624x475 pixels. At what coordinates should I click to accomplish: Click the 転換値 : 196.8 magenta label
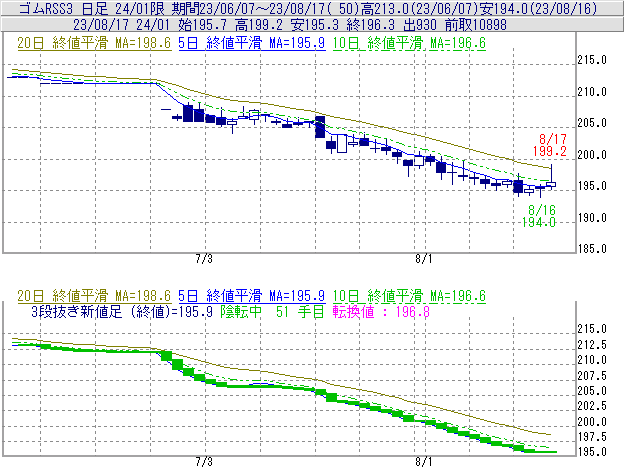(x=381, y=311)
